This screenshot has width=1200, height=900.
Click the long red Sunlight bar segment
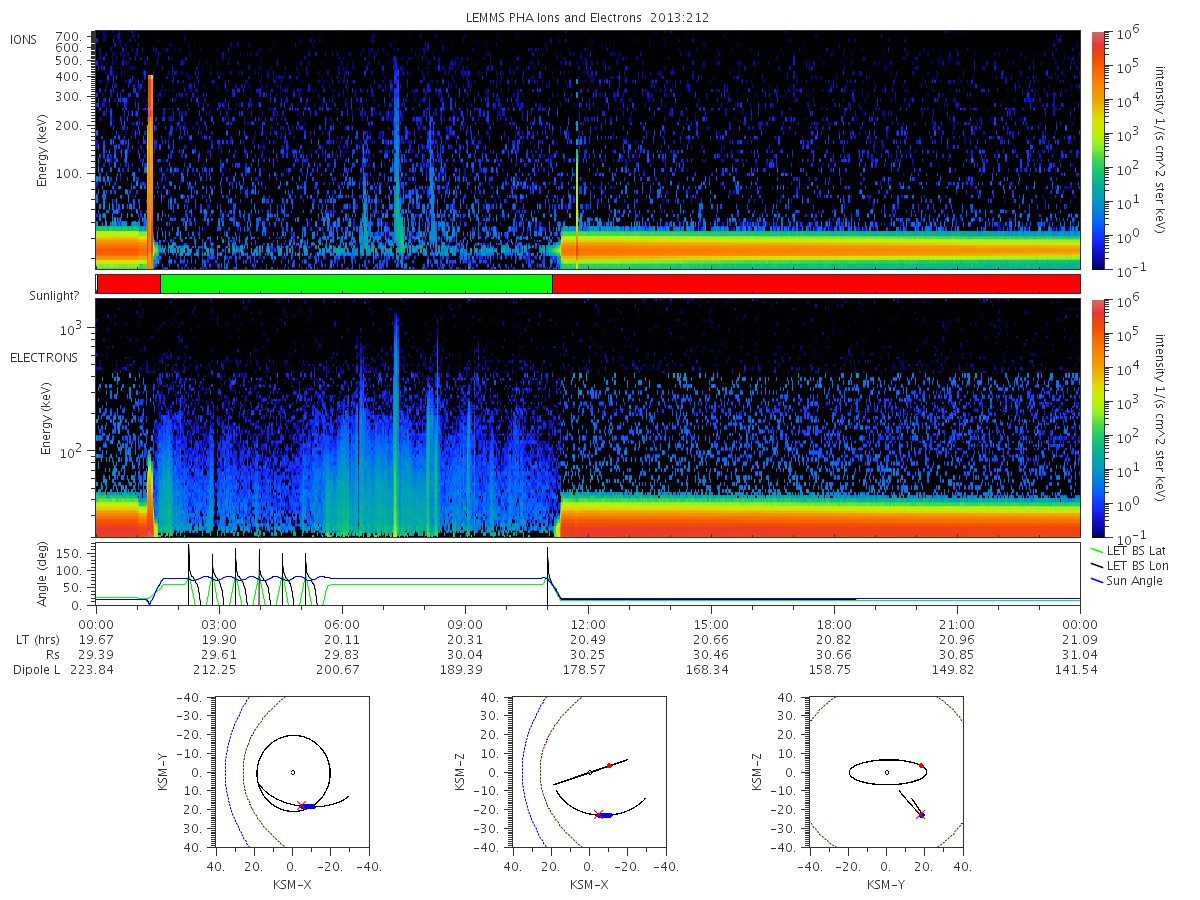coord(816,284)
